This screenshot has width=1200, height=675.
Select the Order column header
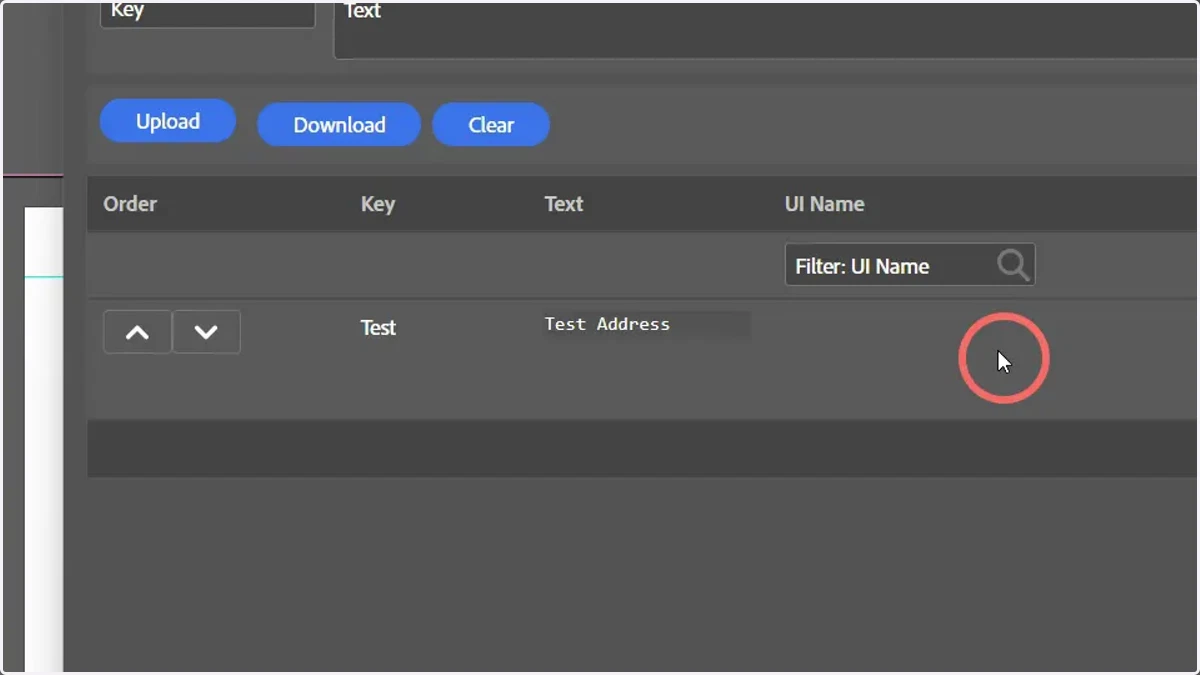coord(130,204)
